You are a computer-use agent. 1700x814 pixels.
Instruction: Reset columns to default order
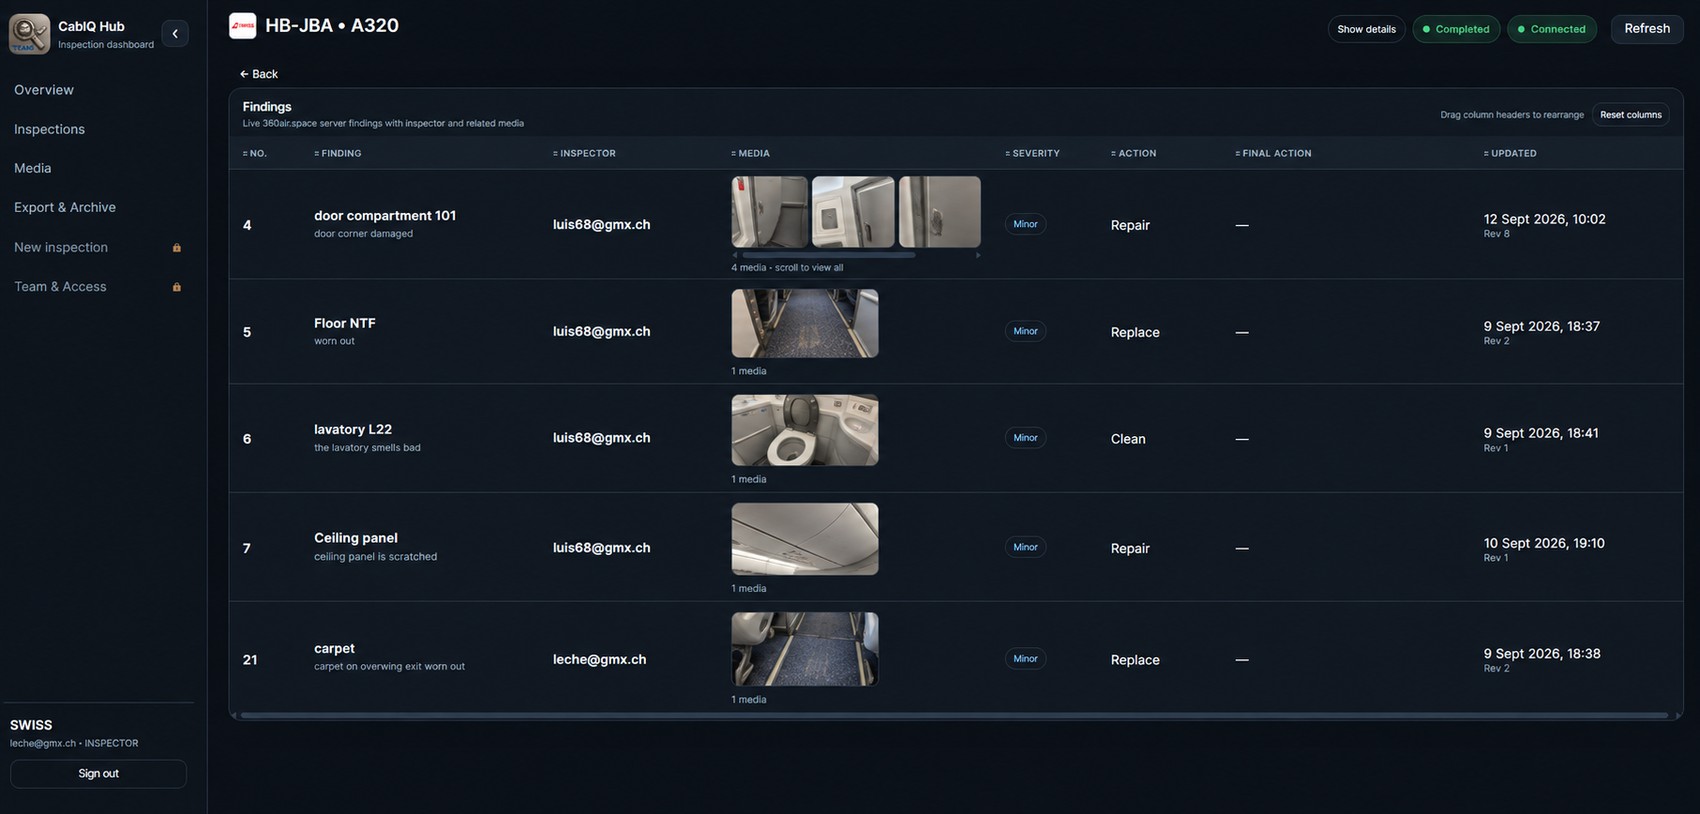1630,115
